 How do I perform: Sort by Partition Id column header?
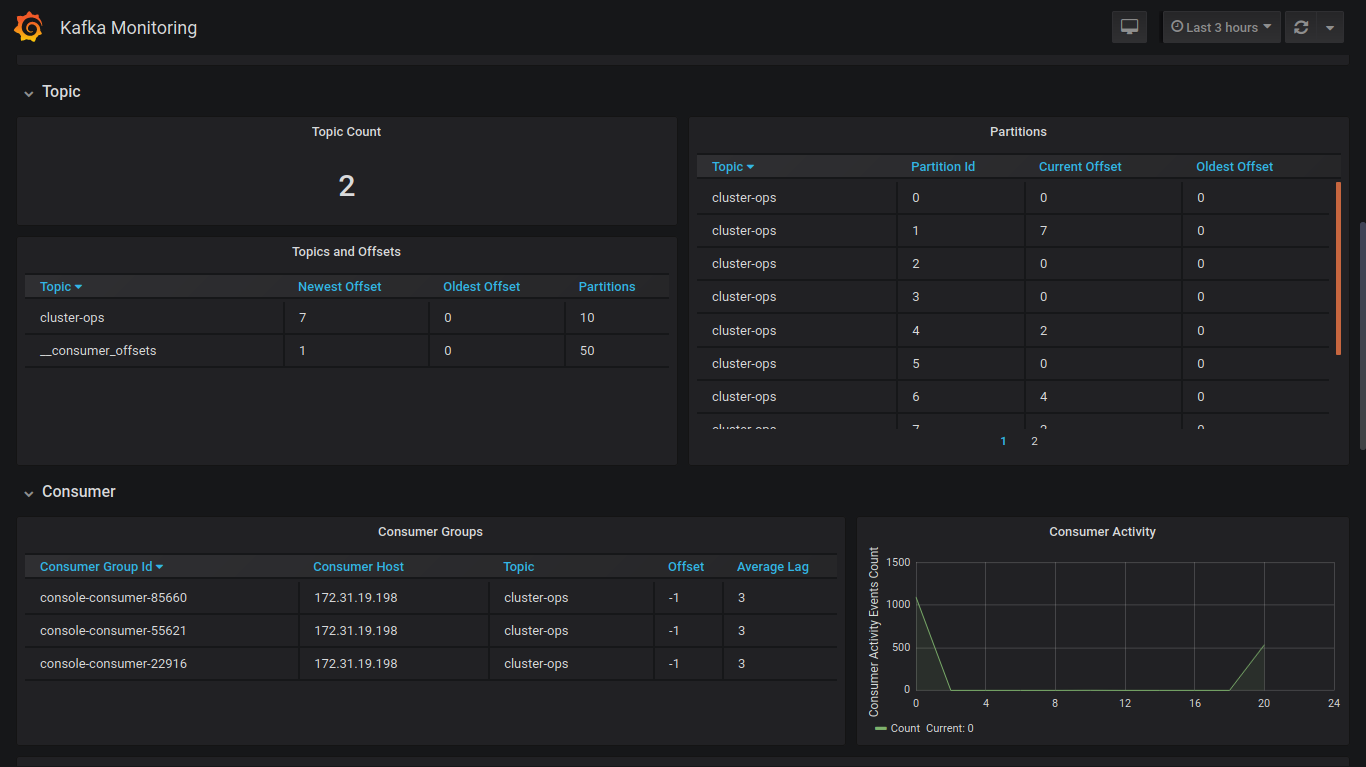(942, 167)
